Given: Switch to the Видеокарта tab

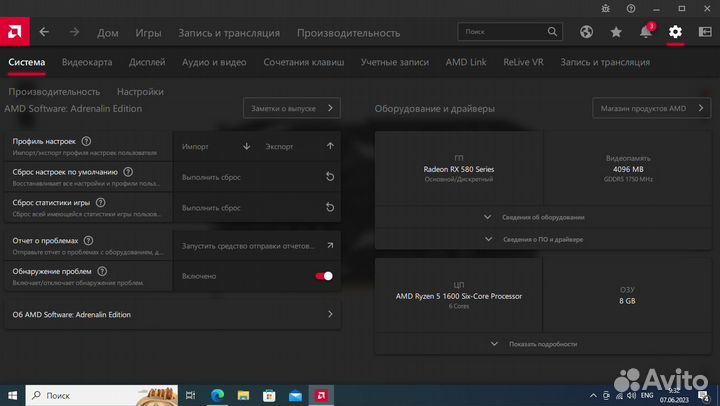Looking at the screenshot, I should click(87, 62).
